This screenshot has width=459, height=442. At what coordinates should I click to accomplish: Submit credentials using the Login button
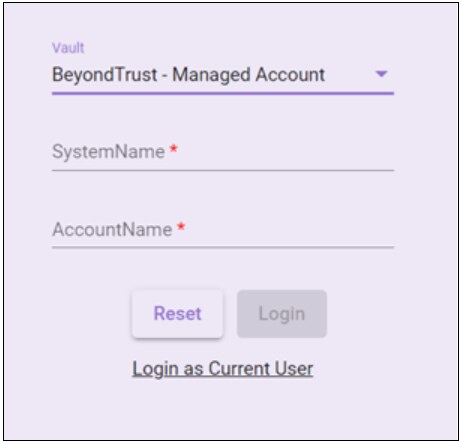click(282, 314)
